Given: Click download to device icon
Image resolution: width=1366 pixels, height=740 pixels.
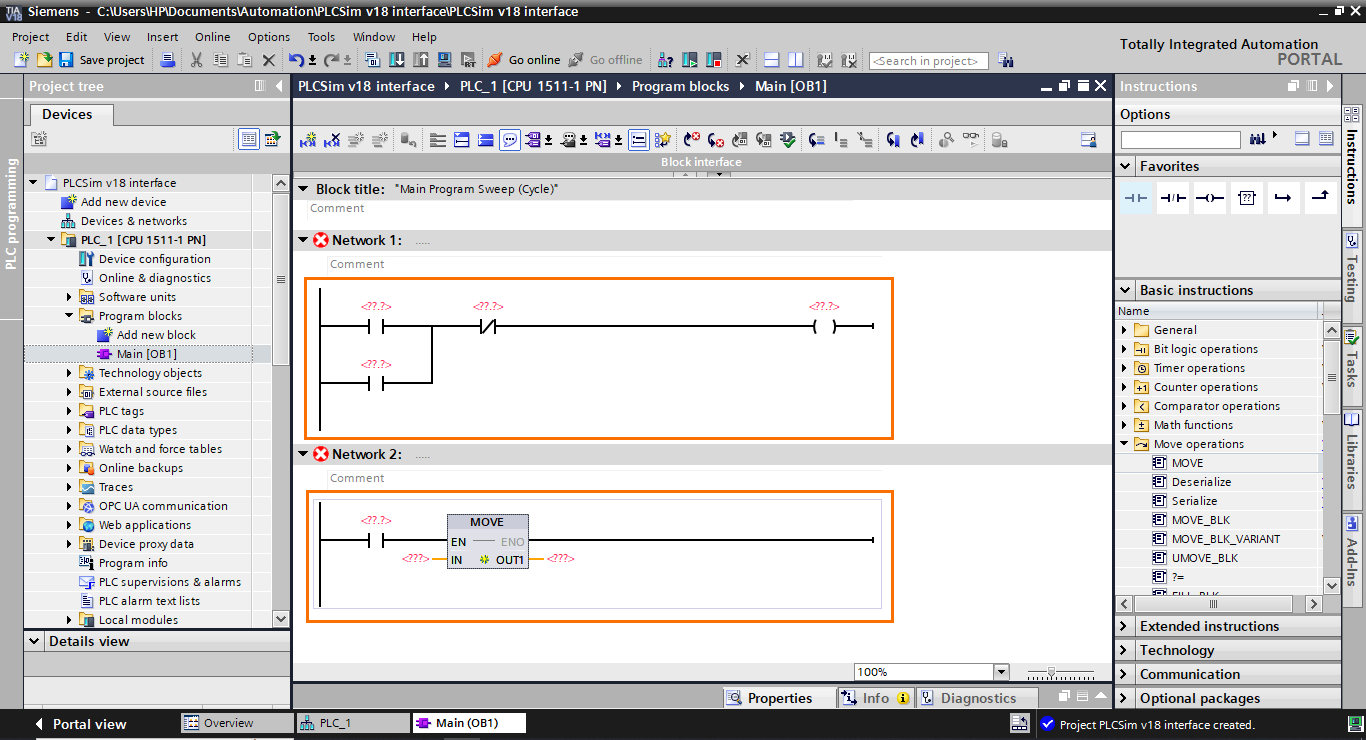Looking at the screenshot, I should tap(397, 60).
